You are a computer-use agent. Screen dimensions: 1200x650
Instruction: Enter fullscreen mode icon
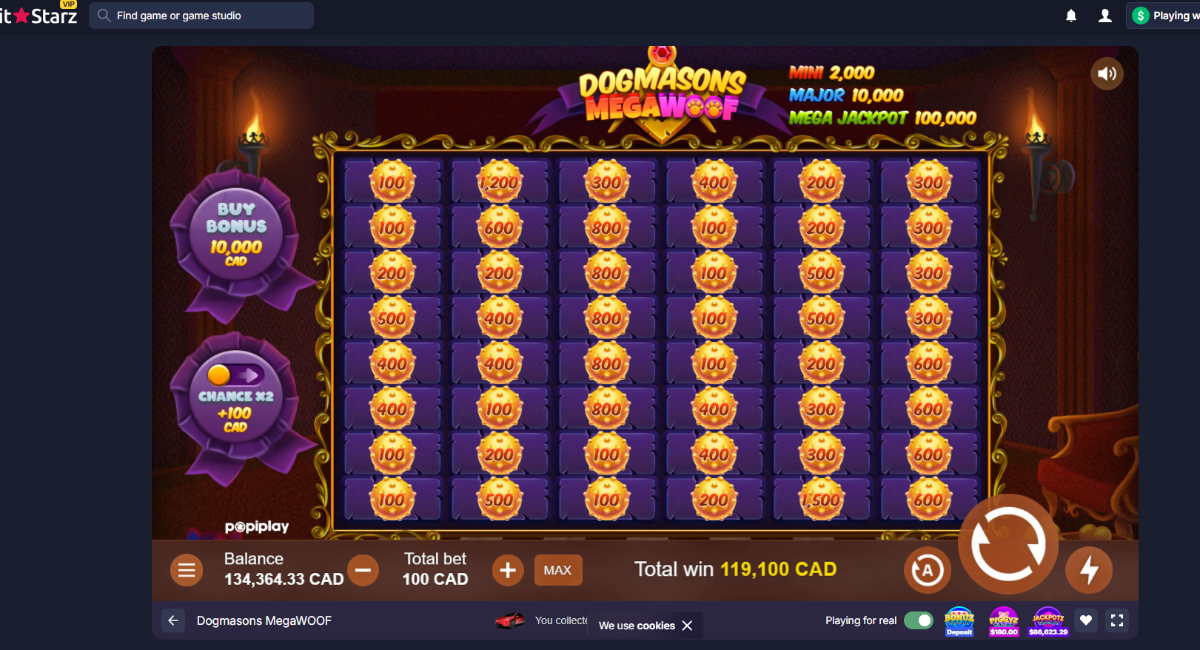[1118, 620]
